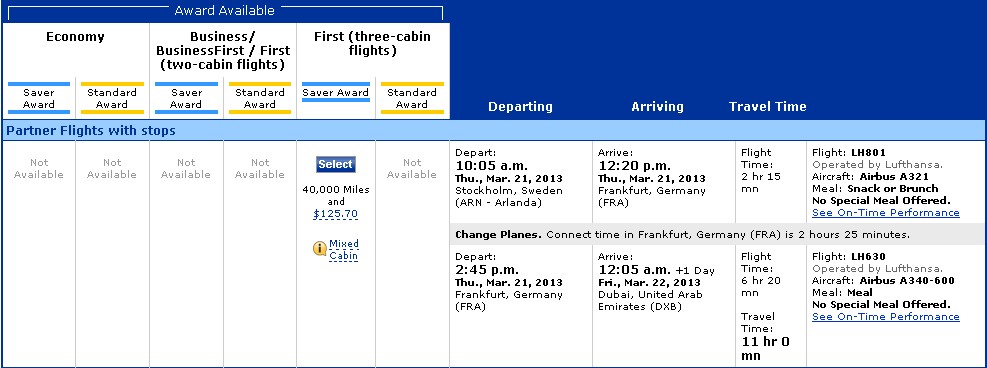
Task: Click the Economy Saver Award column header
Action: click(x=39, y=98)
